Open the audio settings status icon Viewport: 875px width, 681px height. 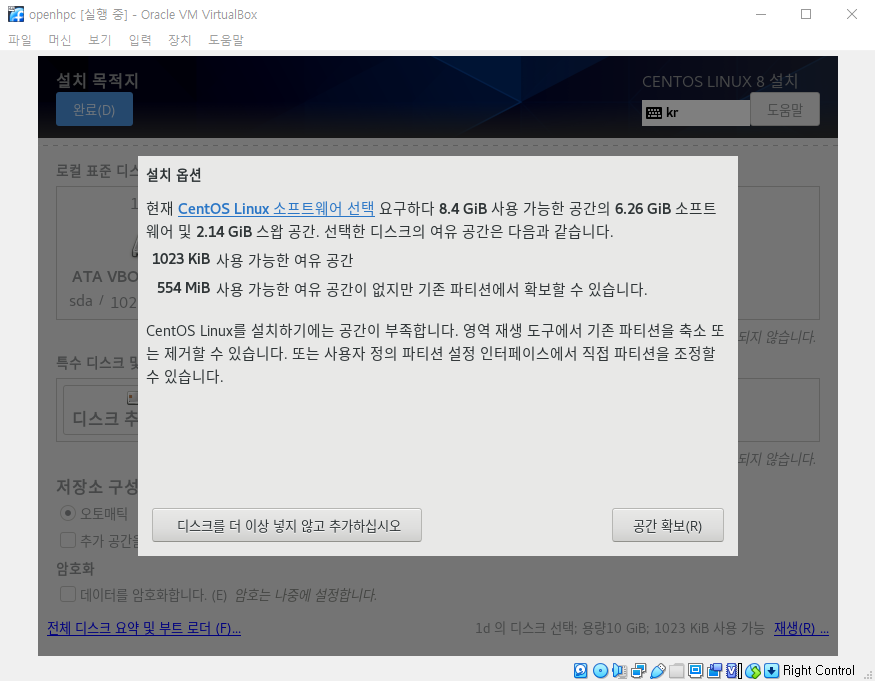coord(619,670)
